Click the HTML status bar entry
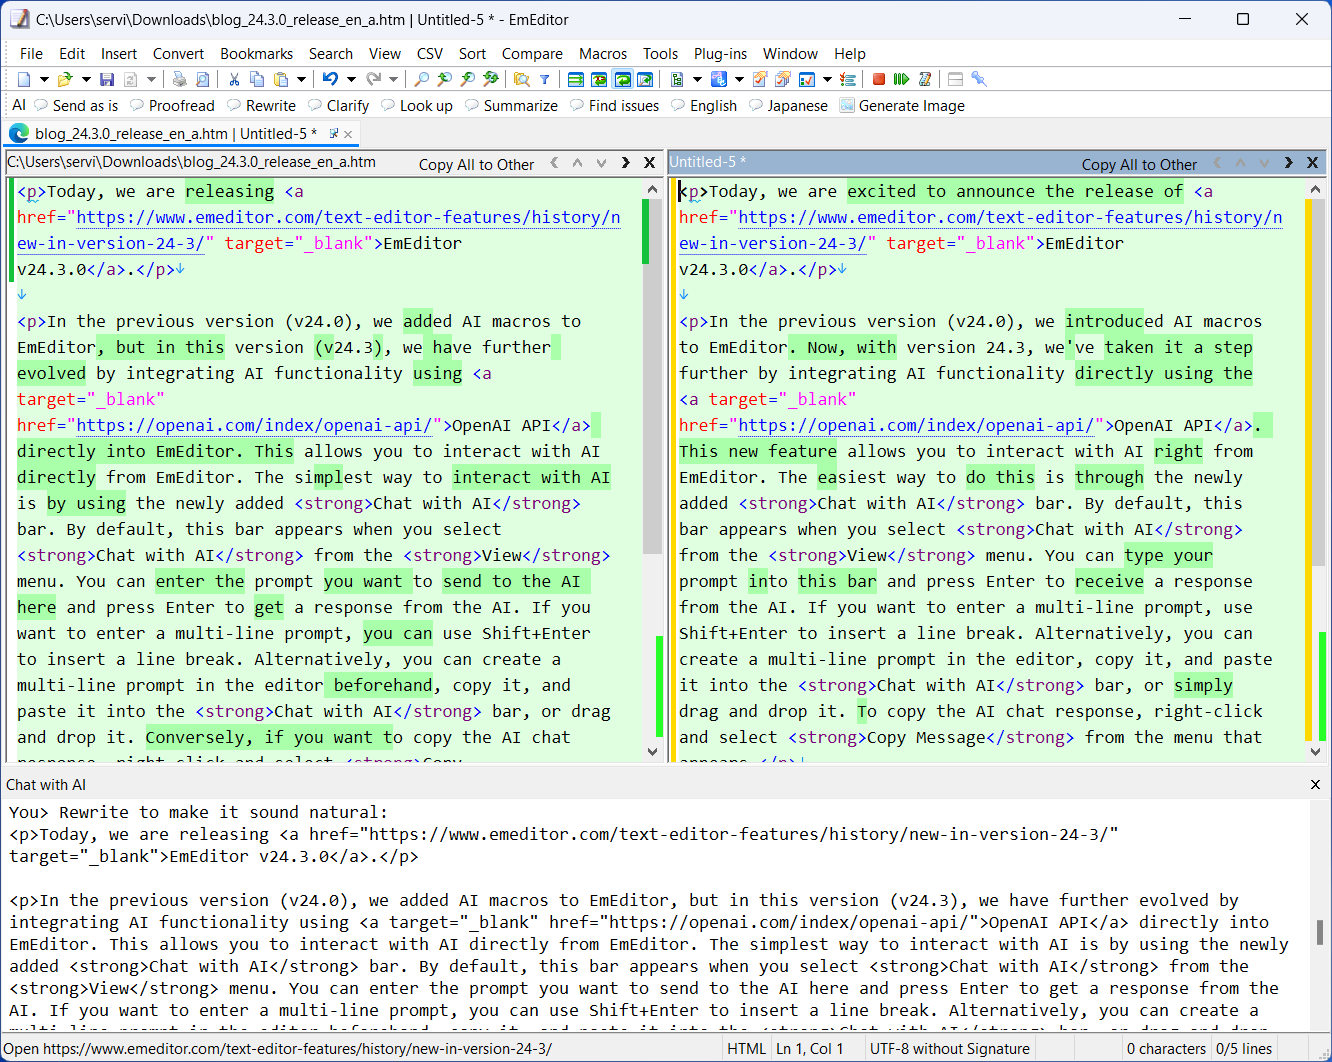Image resolution: width=1332 pixels, height=1062 pixels. (746, 1049)
